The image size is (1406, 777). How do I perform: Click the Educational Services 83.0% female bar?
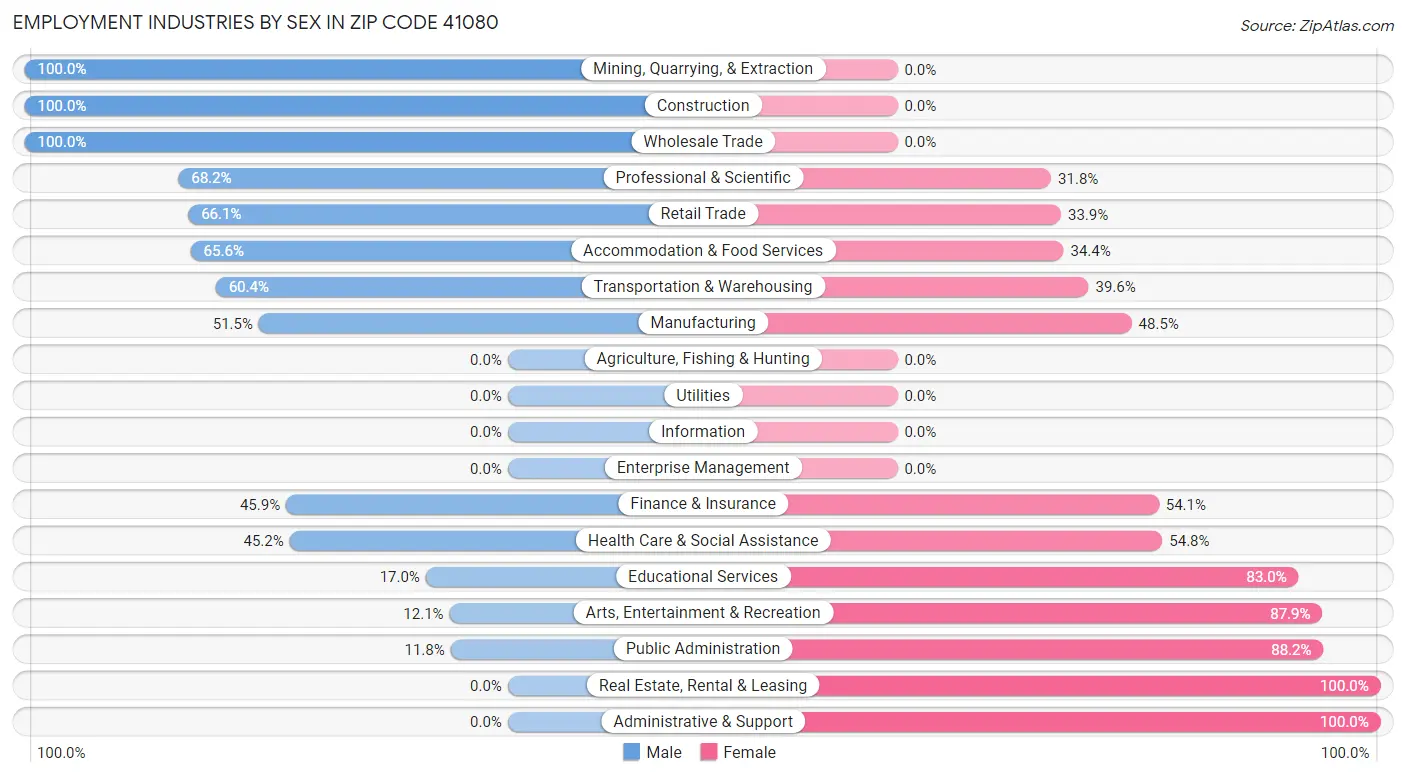tap(1040, 577)
